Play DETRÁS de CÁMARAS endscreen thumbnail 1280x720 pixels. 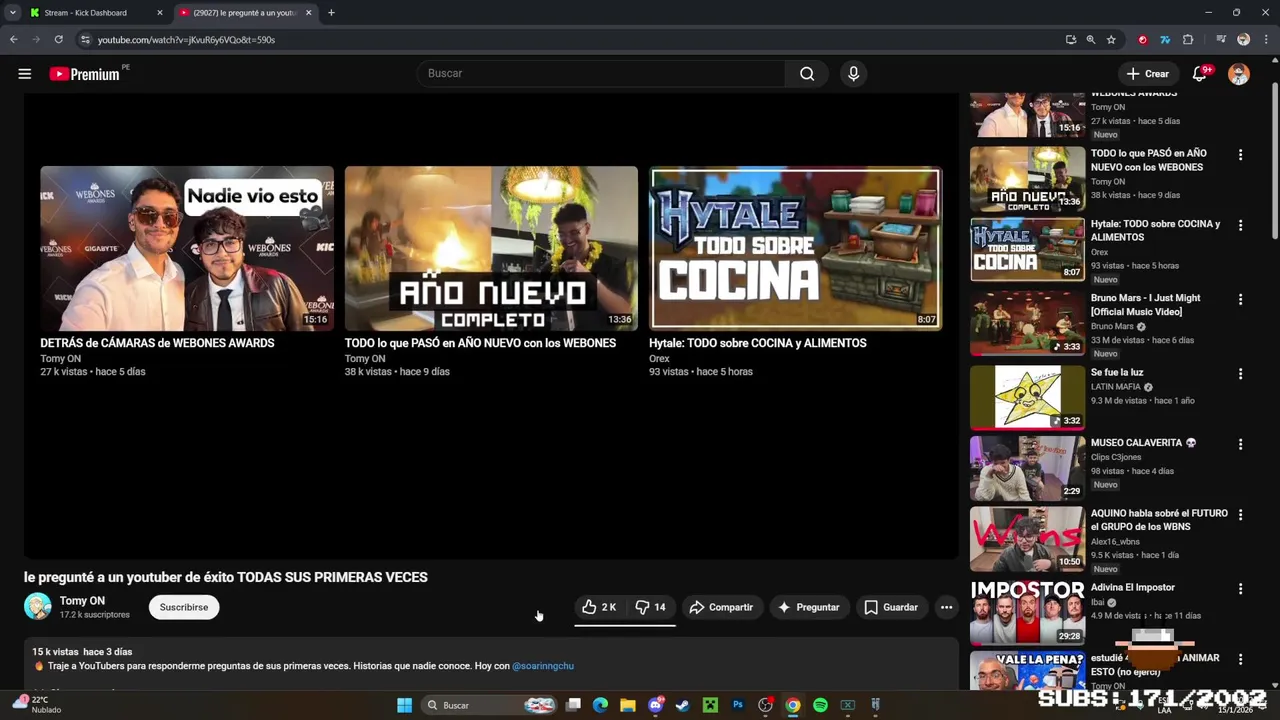tap(187, 248)
